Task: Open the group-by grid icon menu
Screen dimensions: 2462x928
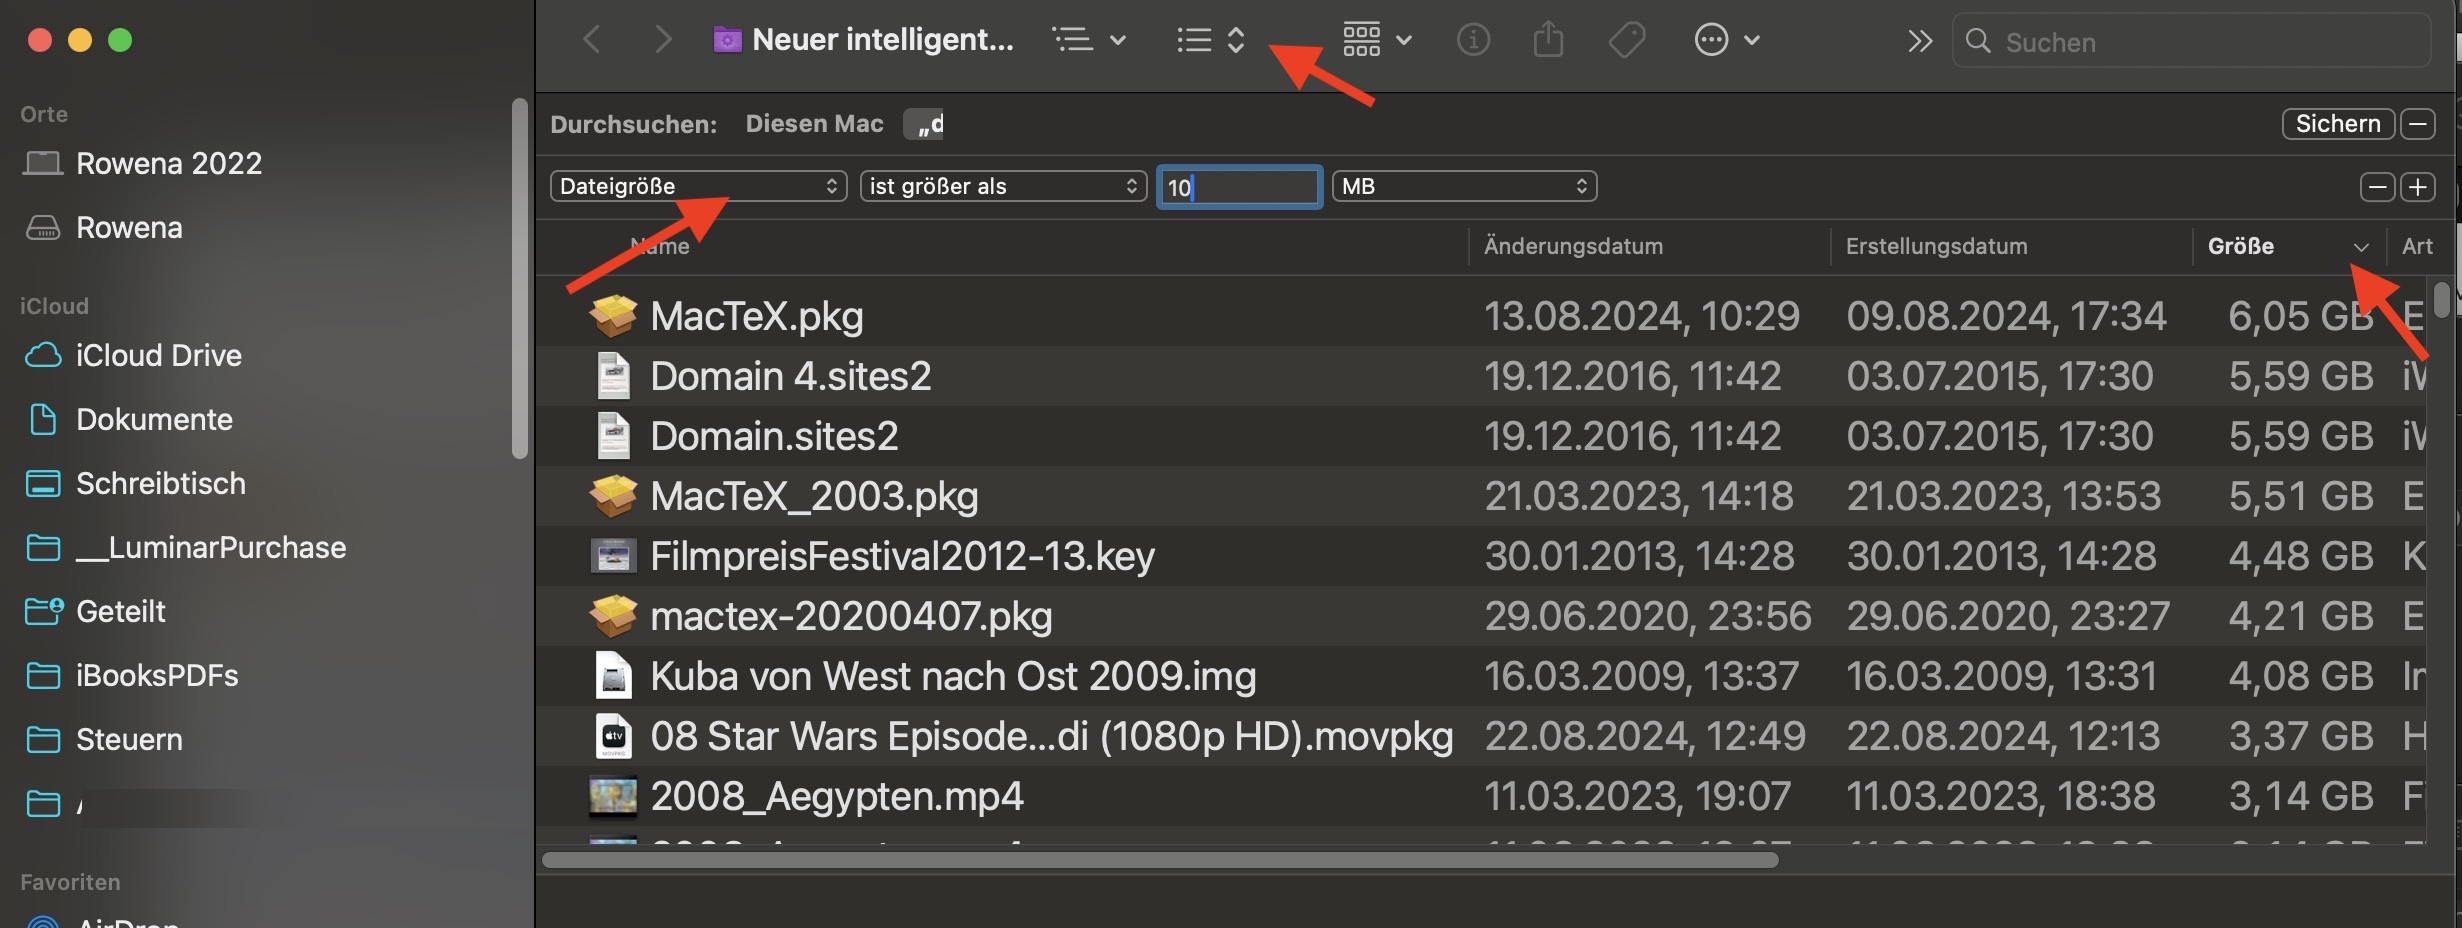Action: click(1376, 41)
